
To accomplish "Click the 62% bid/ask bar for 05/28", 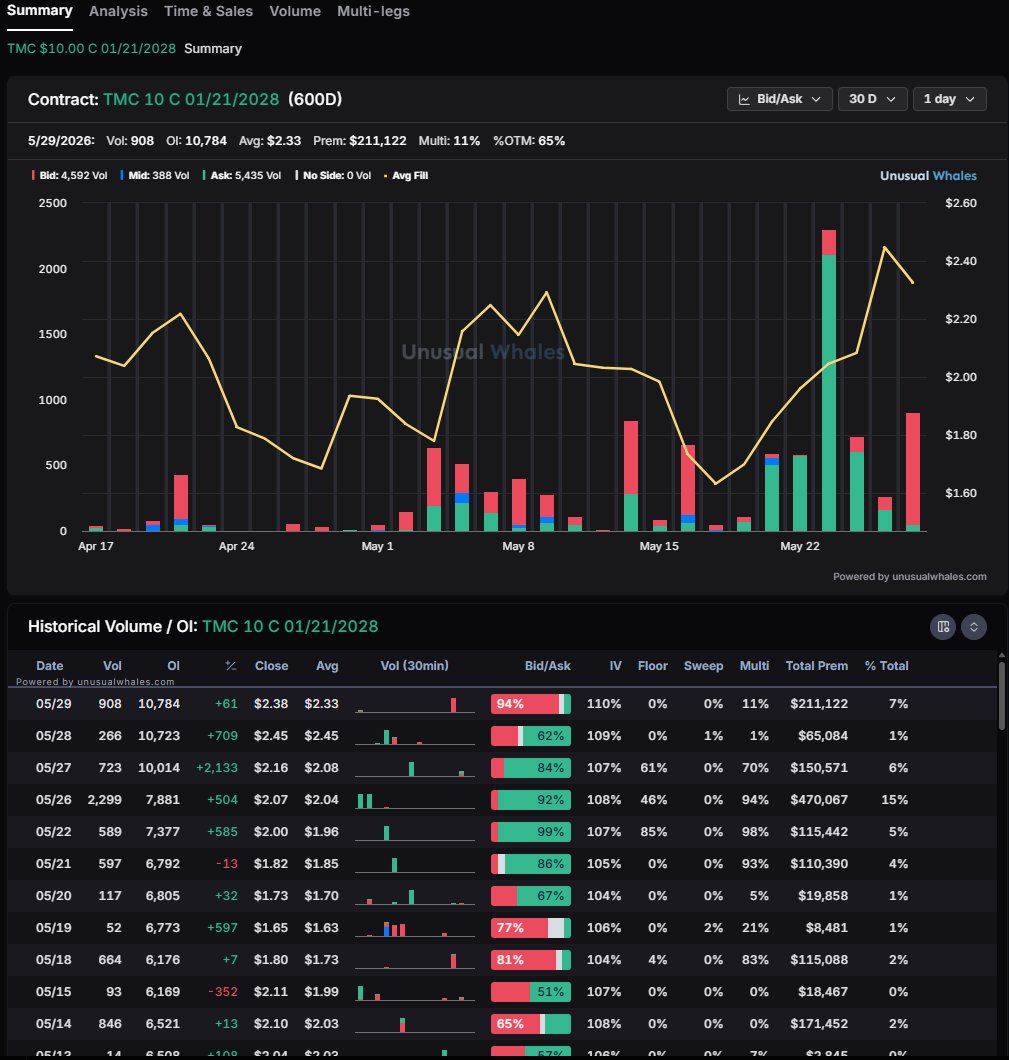I will click(x=531, y=736).
